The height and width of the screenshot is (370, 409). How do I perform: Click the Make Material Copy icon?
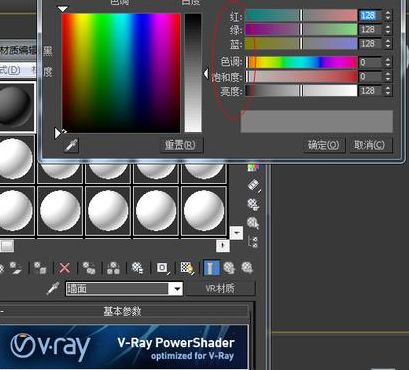pyautogui.click(x=89, y=268)
